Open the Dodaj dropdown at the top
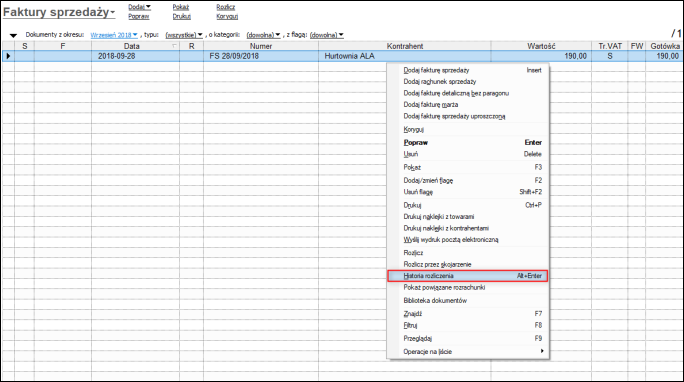 click(x=140, y=7)
